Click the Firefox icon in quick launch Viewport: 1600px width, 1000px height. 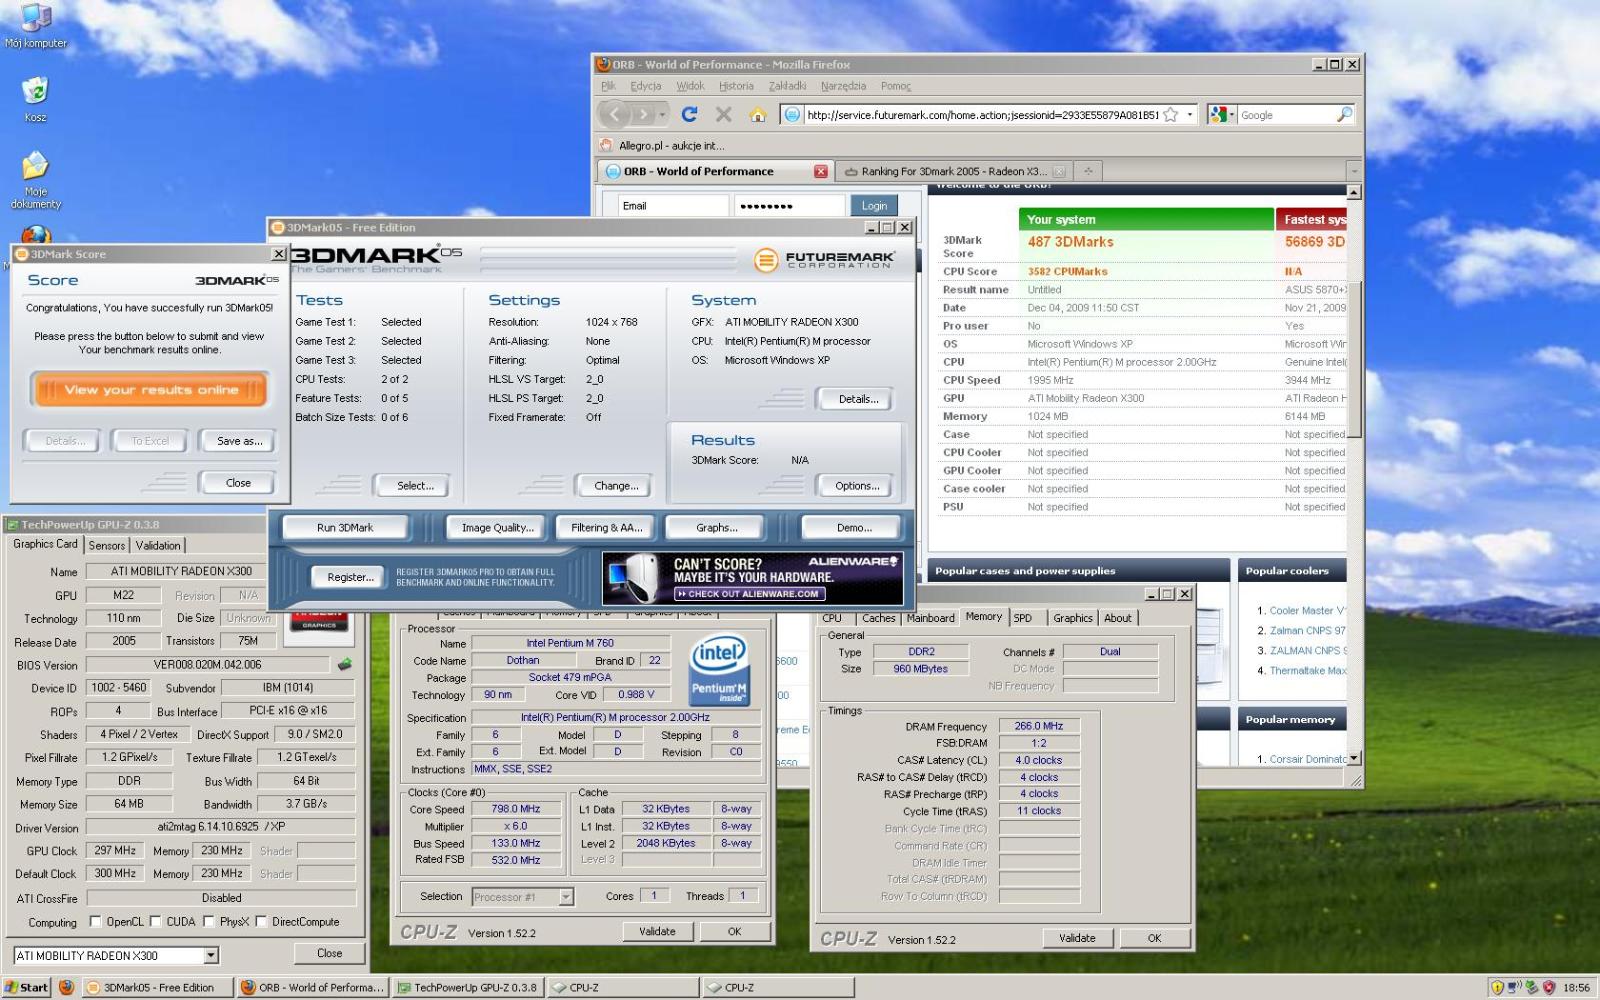pyautogui.click(x=66, y=987)
